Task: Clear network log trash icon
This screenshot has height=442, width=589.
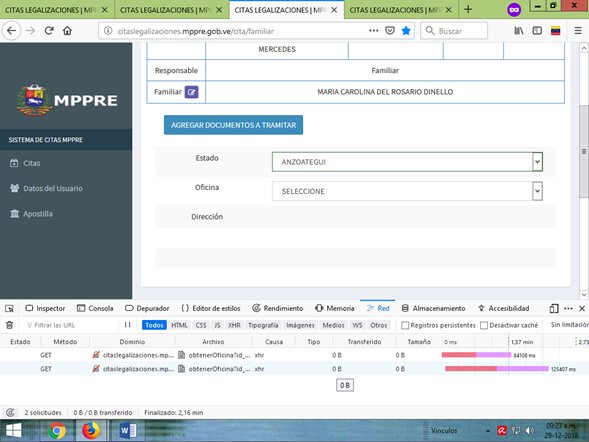Action: pos(9,325)
